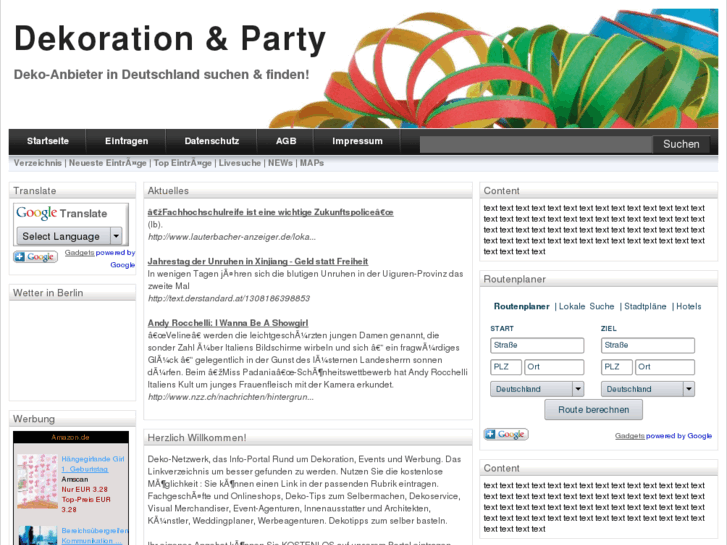
Task: Open the Impressum page
Action: pyautogui.click(x=357, y=141)
